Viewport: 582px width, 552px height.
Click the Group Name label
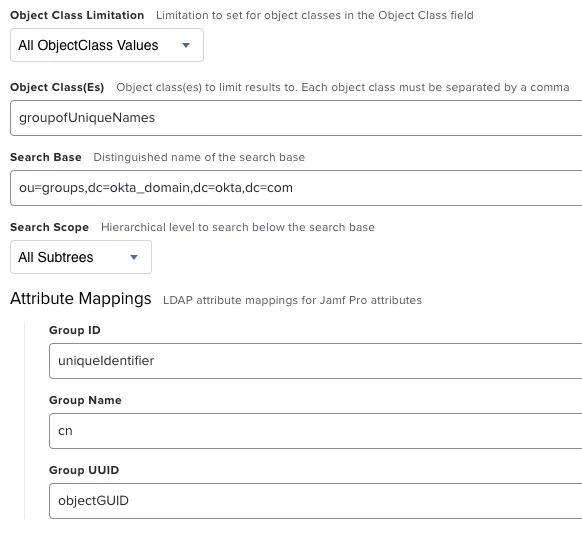[x=85, y=400]
